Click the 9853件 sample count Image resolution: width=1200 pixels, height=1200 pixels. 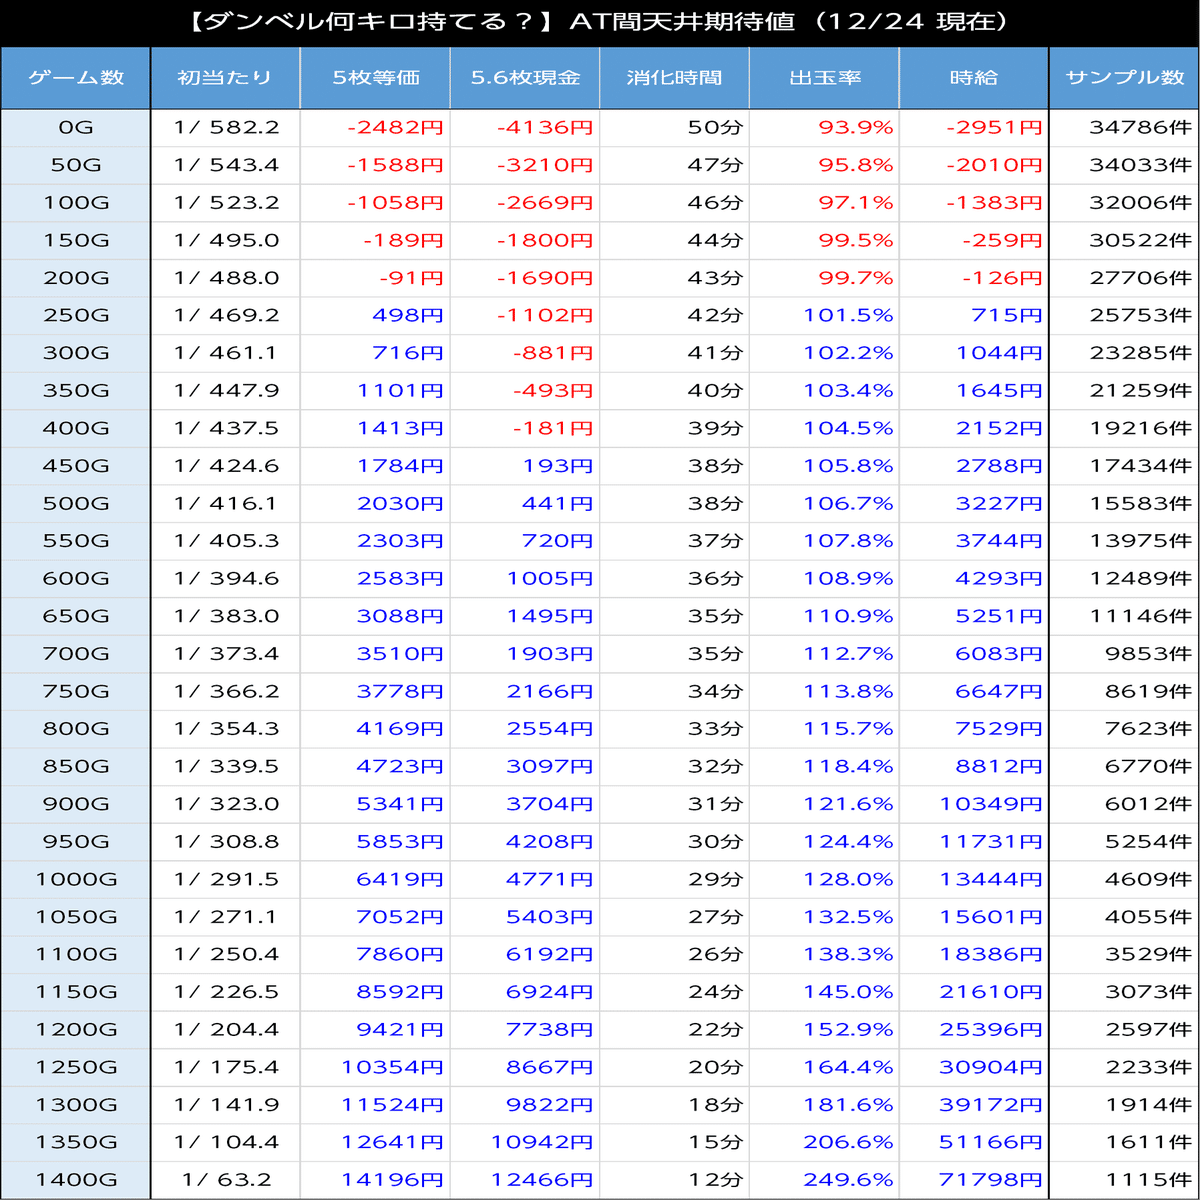(1149, 654)
